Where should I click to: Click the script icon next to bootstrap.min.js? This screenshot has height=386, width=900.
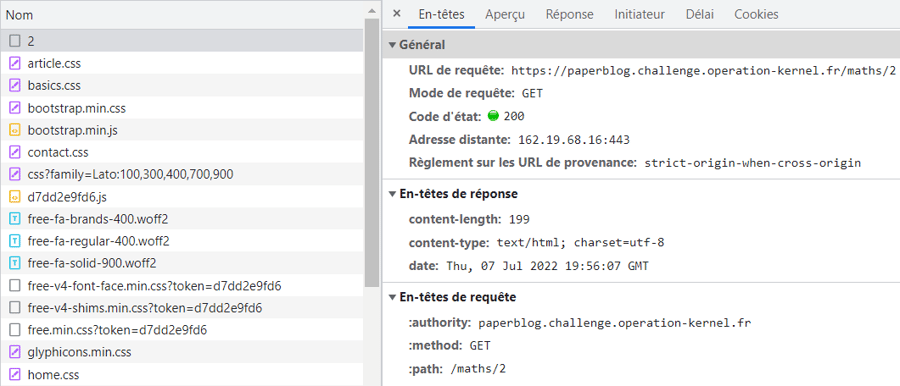(15, 130)
